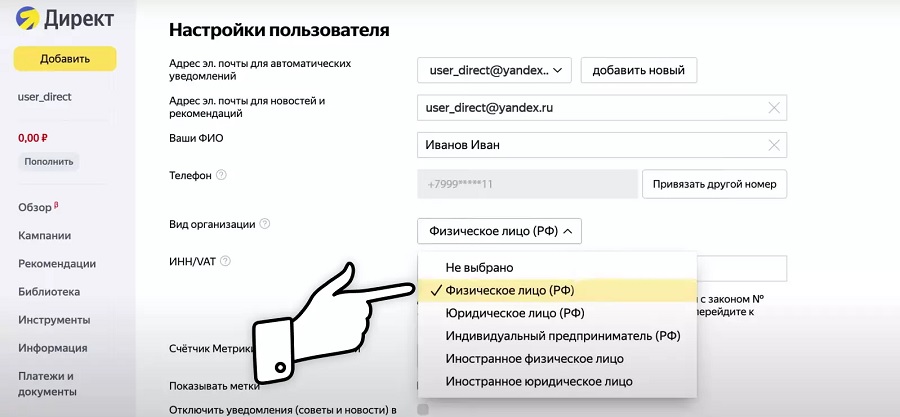Open Платежи и документы in sidebar
The image size is (900, 417).
tap(47, 384)
